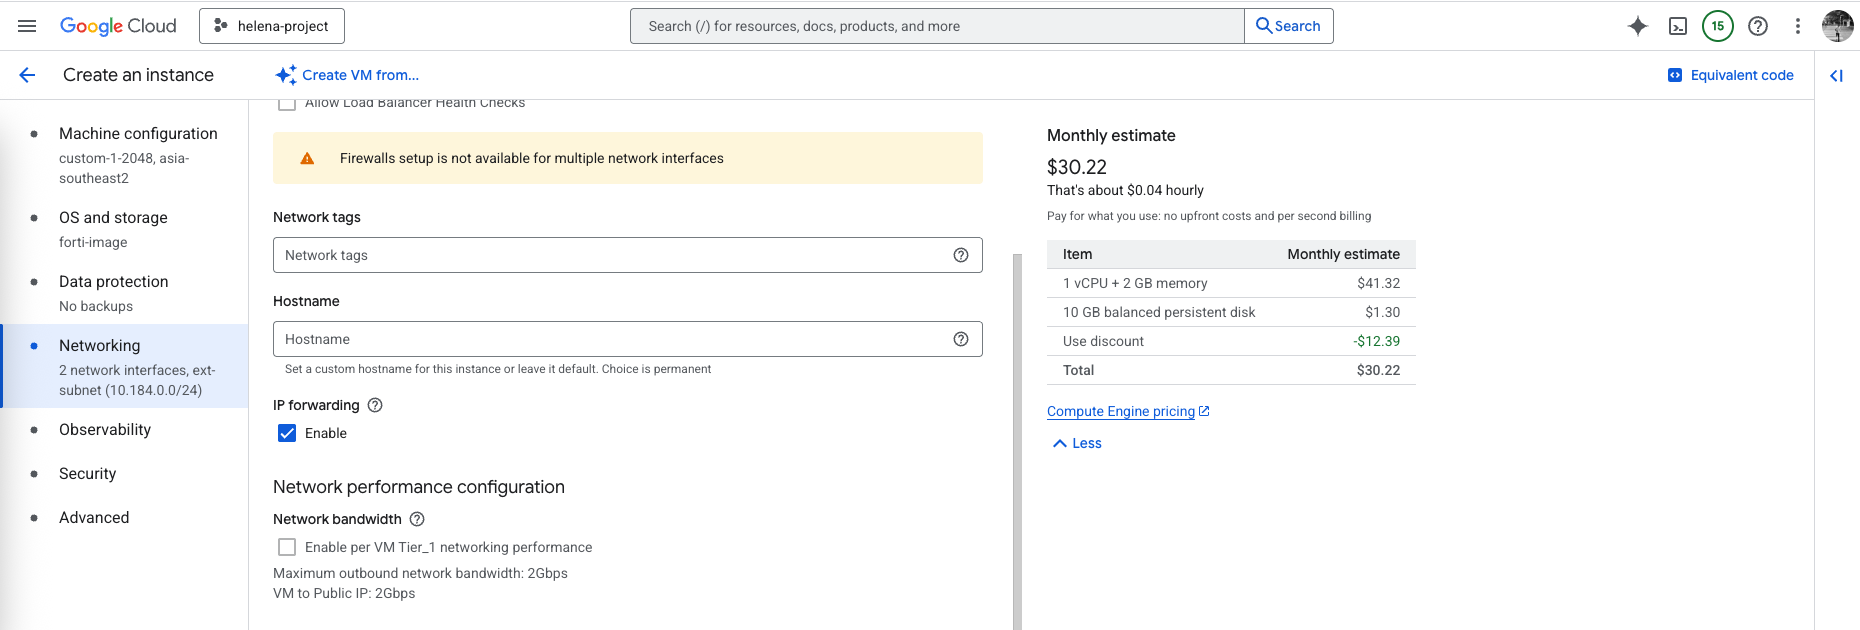Click the back arrow beside Create an instance
1860x630 pixels.
(27, 75)
